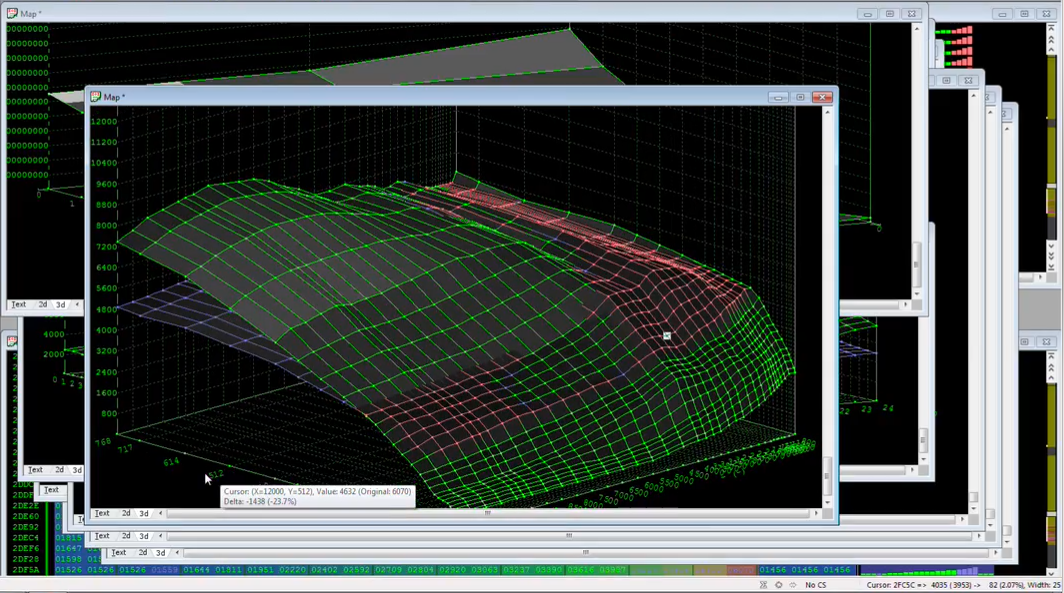Select 3d tab in small left-side map window
1064x593 pixels.
(x=77, y=470)
